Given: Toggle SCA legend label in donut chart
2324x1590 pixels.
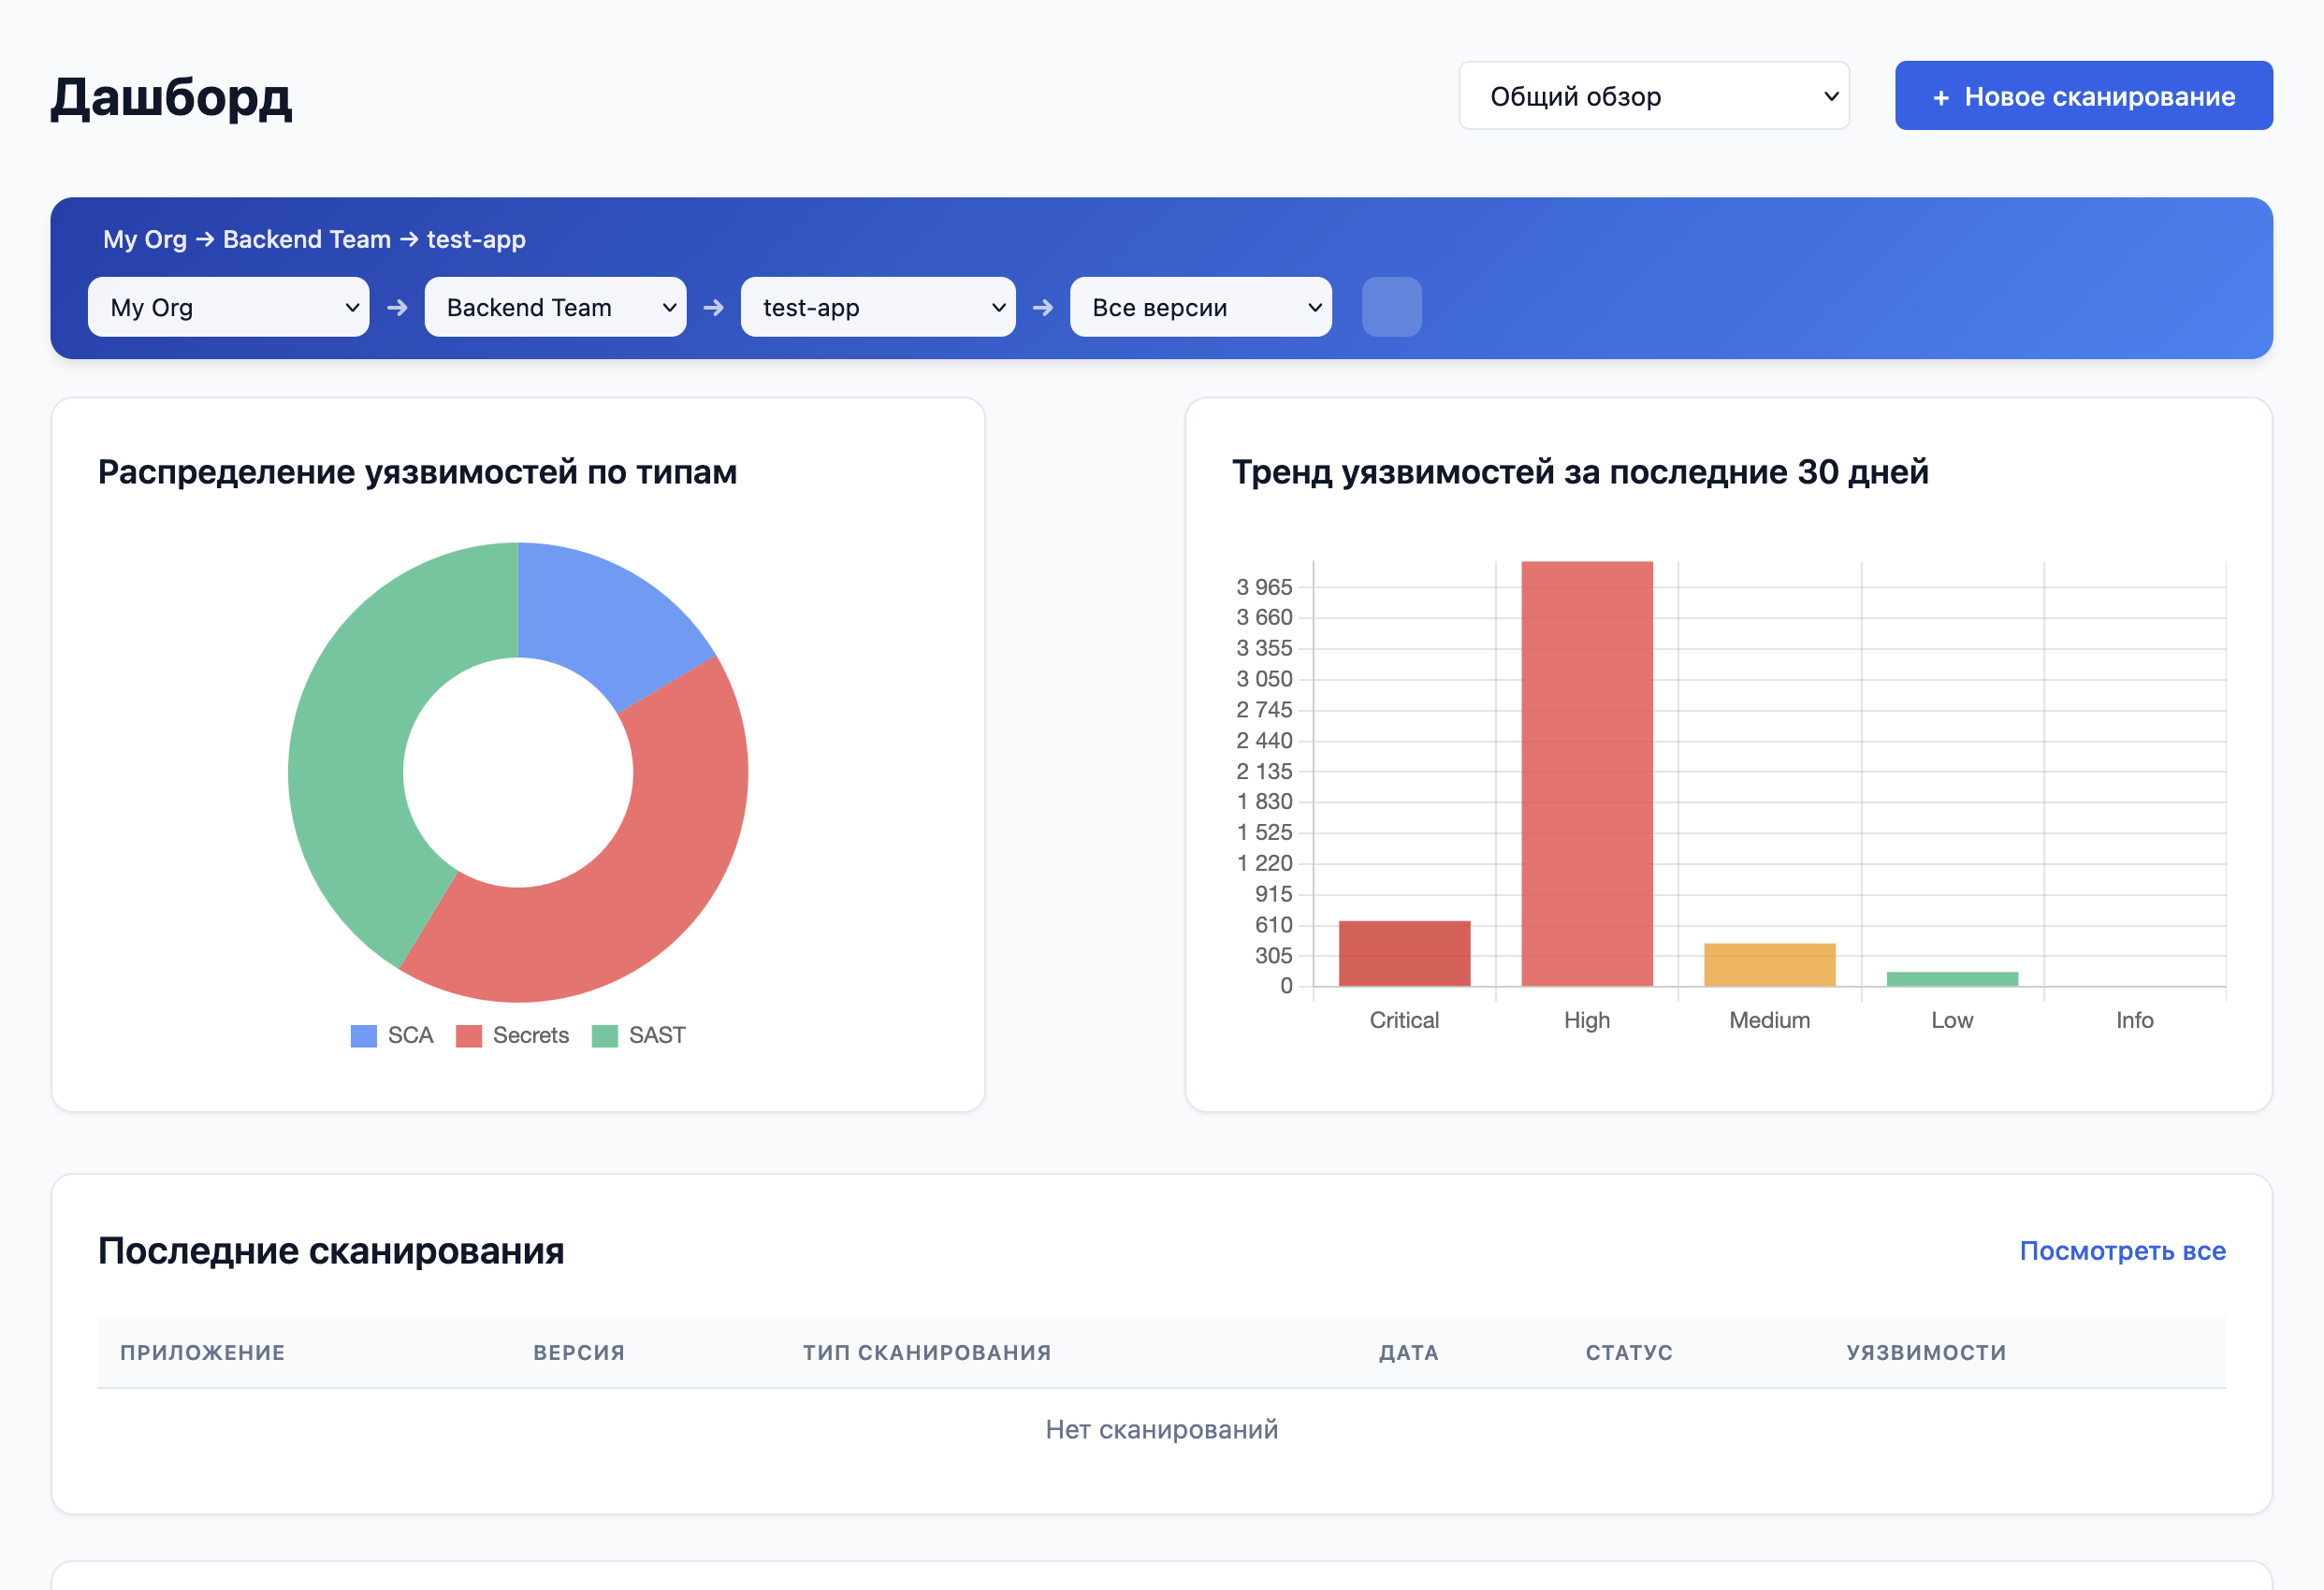Looking at the screenshot, I should [x=410, y=1036].
